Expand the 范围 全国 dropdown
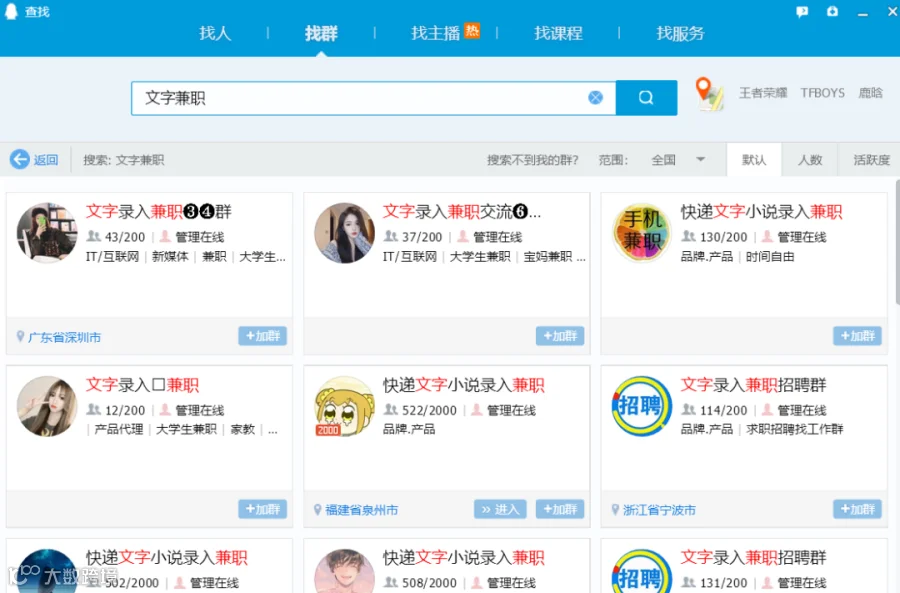The image size is (900, 593). pyautogui.click(x=700, y=160)
